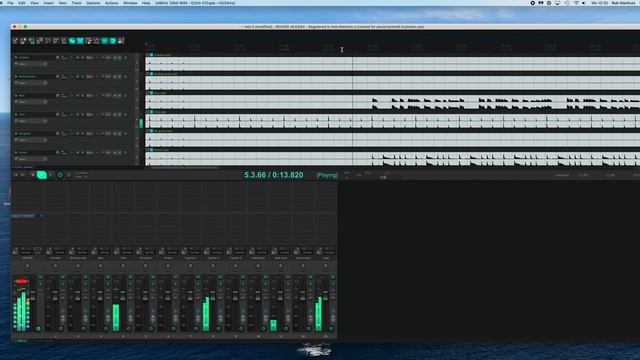Viewport: 640px width, 360px height.
Task: Click the clock in the macOS menu bar
Action: coord(600,3)
